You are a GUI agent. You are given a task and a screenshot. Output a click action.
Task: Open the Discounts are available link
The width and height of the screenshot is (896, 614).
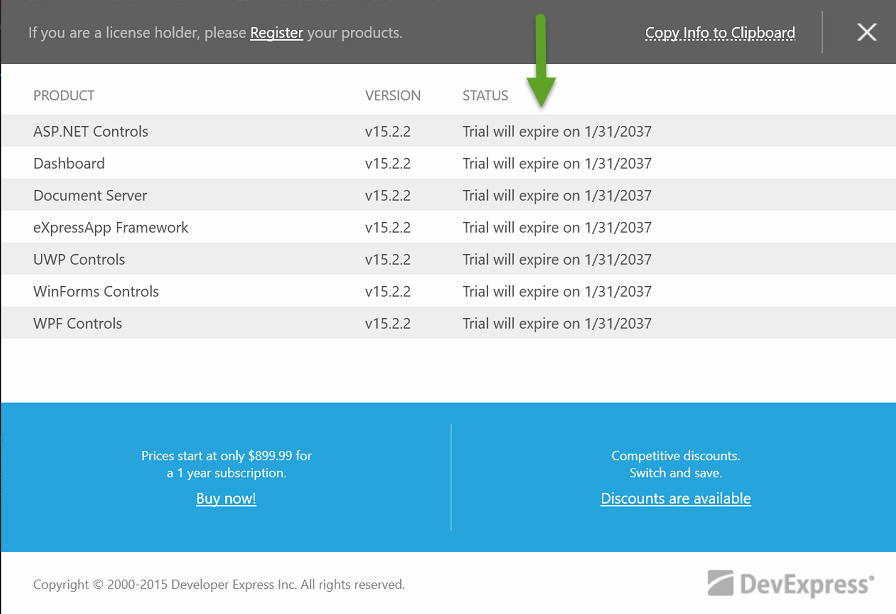click(x=675, y=498)
